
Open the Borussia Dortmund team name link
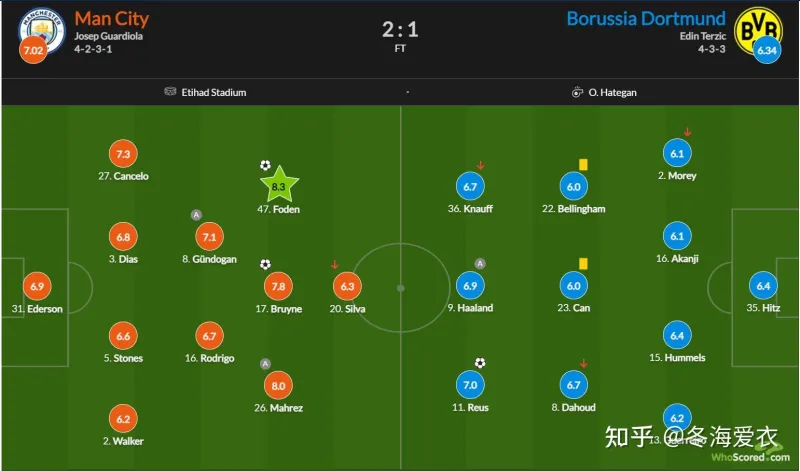tap(646, 18)
